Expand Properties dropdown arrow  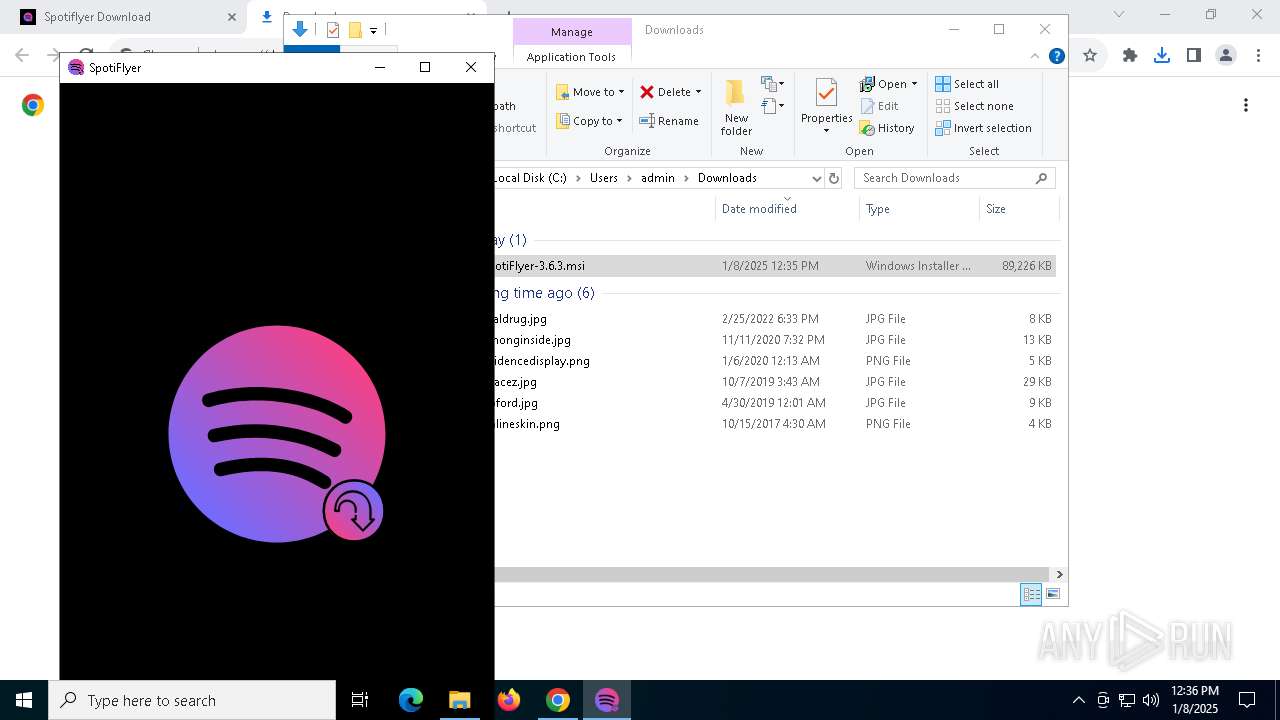[x=826, y=131]
